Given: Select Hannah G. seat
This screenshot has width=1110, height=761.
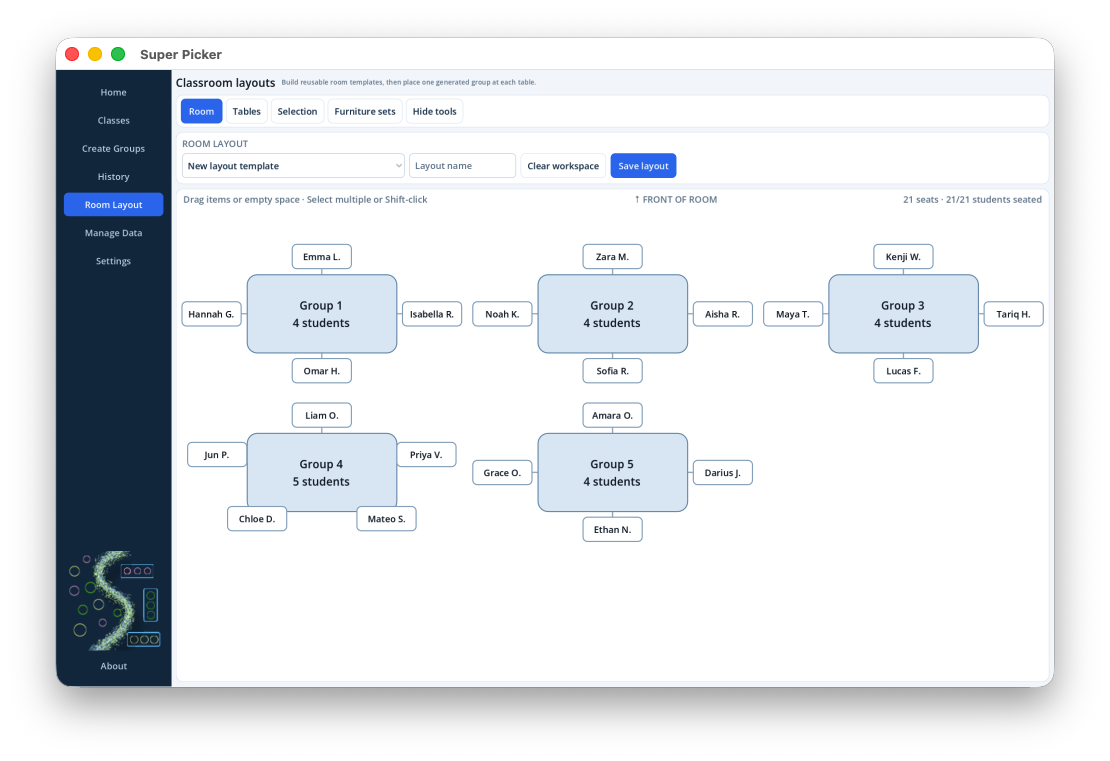Looking at the screenshot, I should click(x=211, y=314).
